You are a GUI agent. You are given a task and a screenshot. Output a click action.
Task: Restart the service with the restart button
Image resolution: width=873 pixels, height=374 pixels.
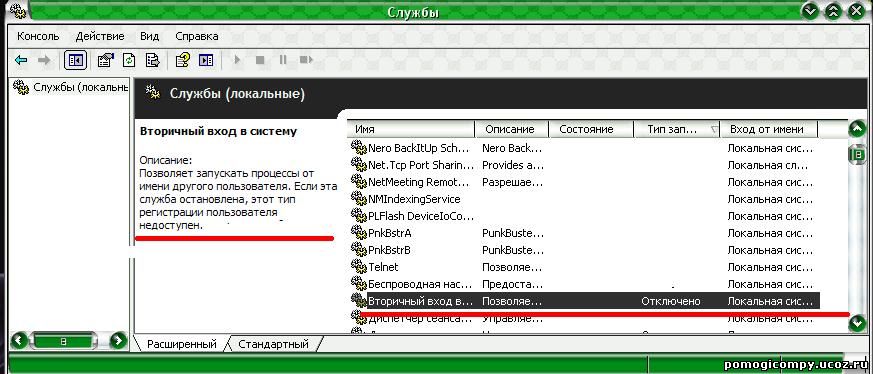(x=306, y=60)
